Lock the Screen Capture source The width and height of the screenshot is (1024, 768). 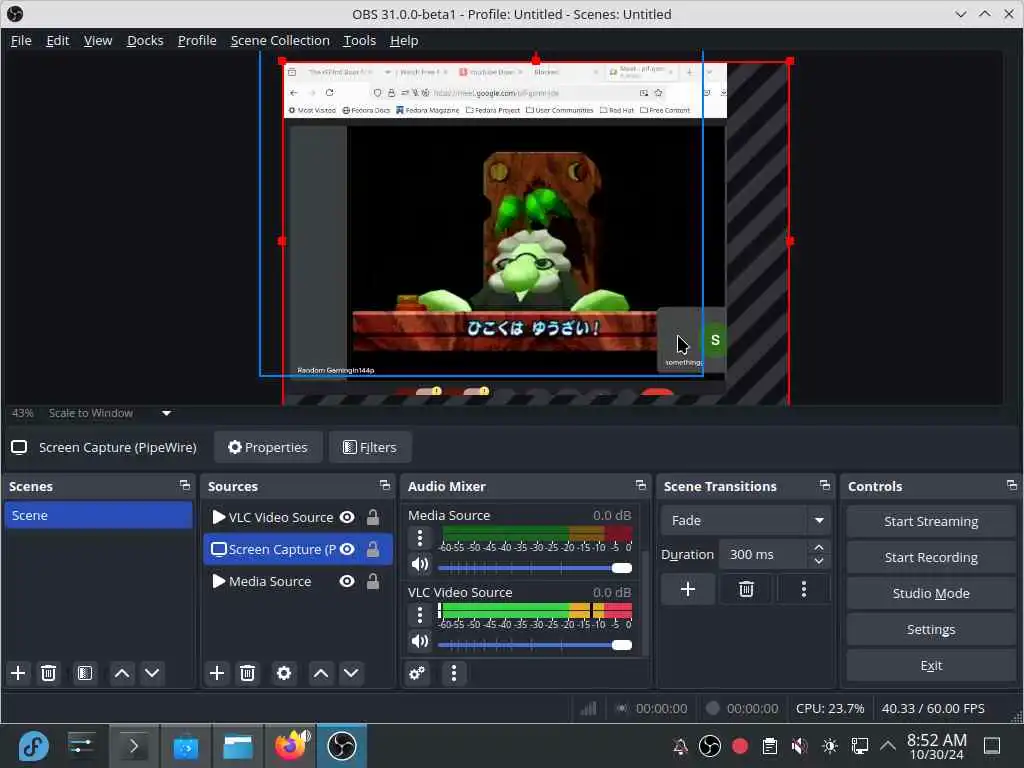[373, 549]
